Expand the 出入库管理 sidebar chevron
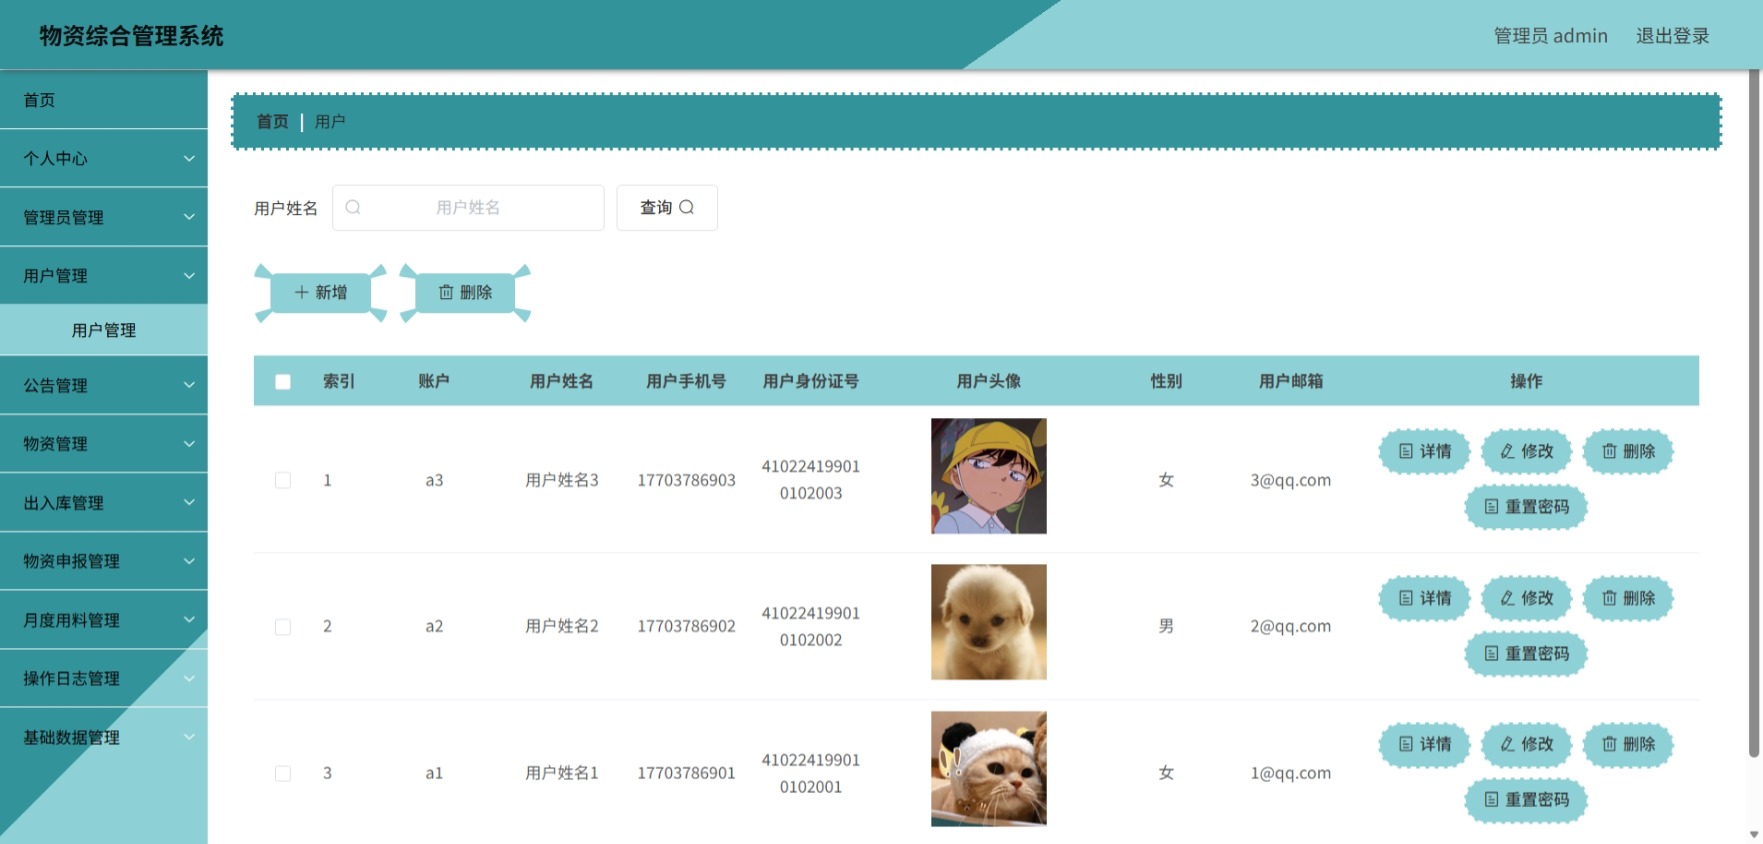This screenshot has width=1763, height=844. pos(189,502)
